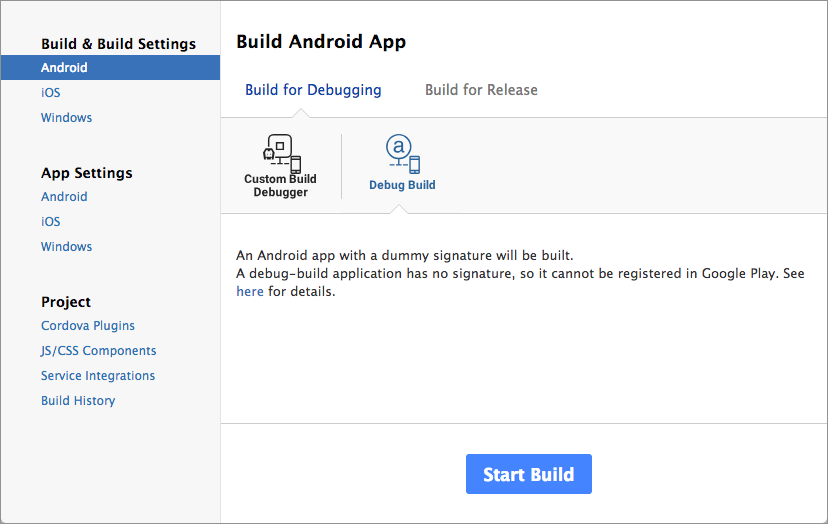This screenshot has height=524, width=828.
Task: Switch to Build for Debugging tab
Action: click(313, 90)
